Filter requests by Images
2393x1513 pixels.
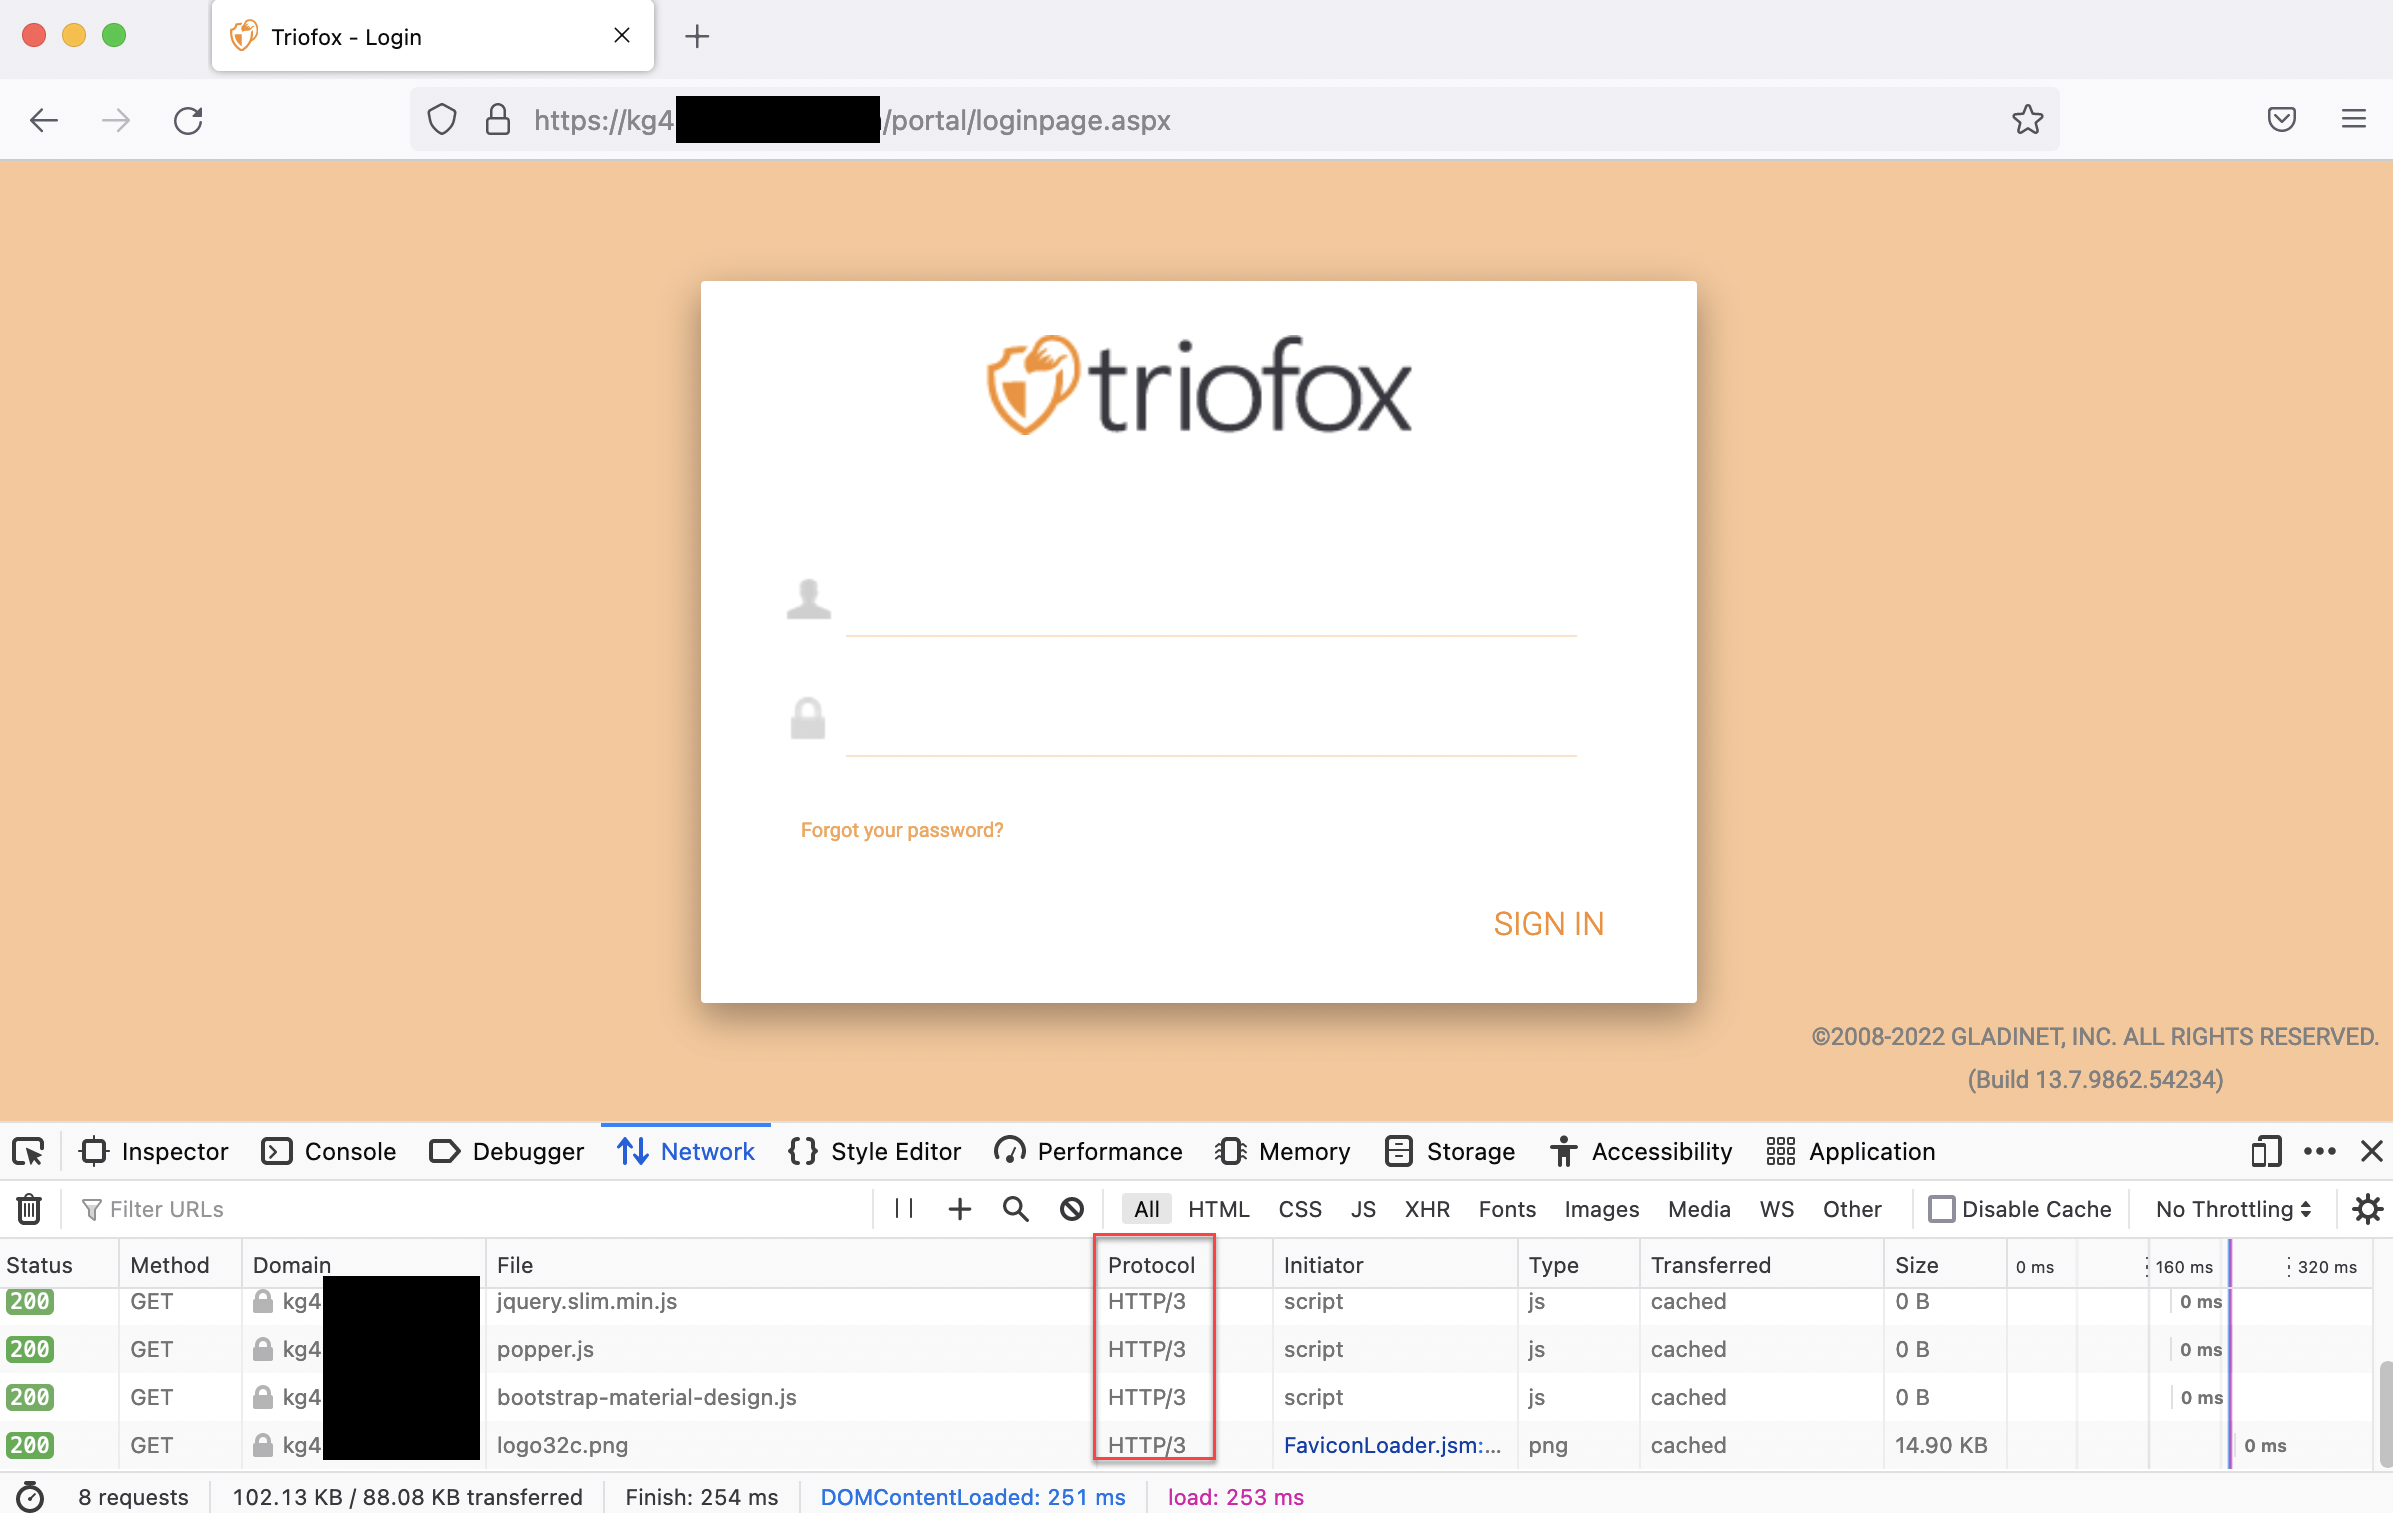point(1602,1209)
